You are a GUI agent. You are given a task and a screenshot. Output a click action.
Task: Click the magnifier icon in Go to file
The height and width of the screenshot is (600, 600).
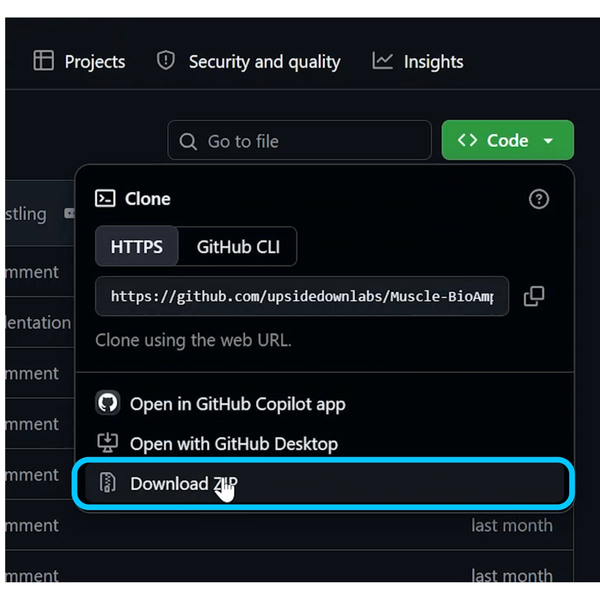(x=188, y=141)
